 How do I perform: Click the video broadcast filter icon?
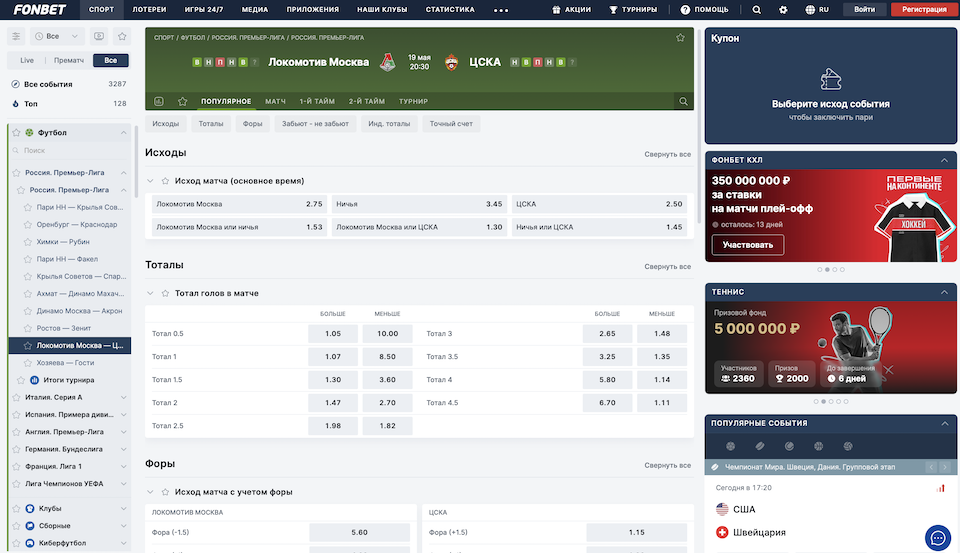point(98,36)
